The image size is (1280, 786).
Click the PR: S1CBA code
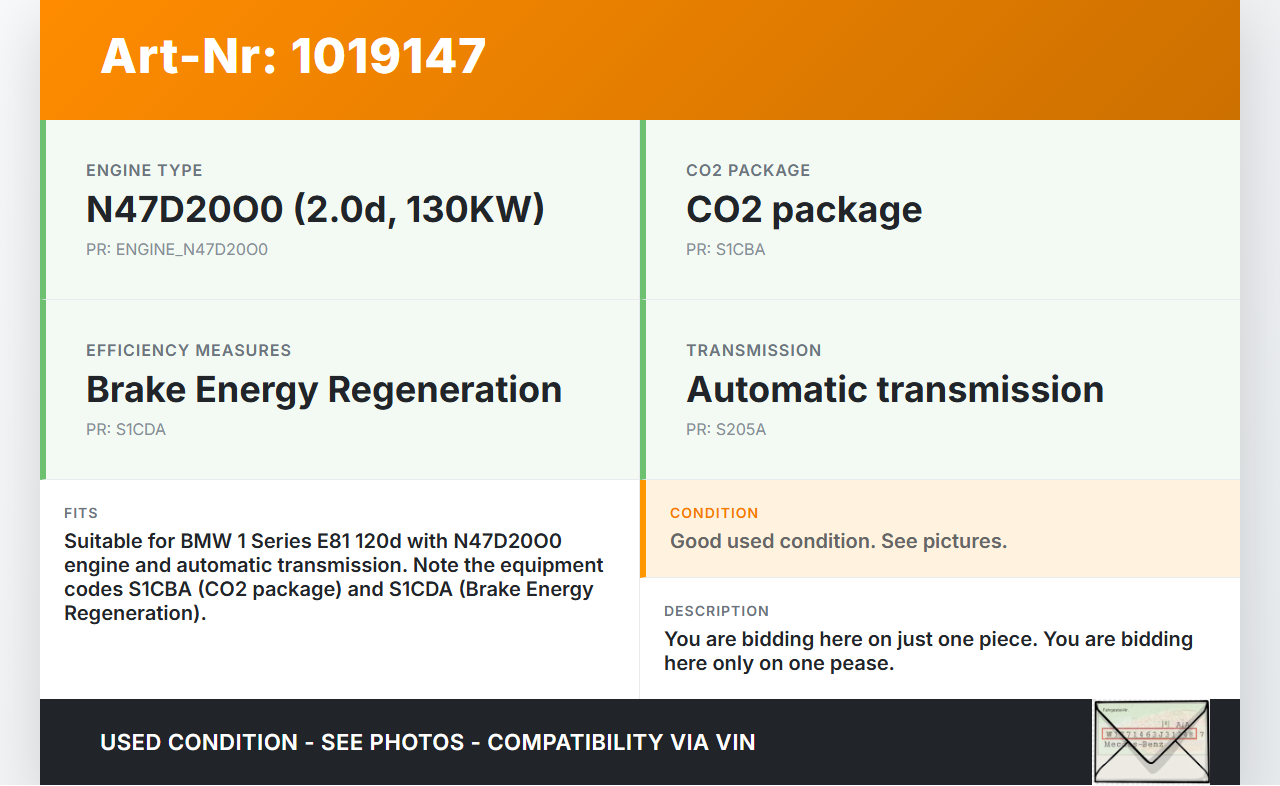pos(725,249)
